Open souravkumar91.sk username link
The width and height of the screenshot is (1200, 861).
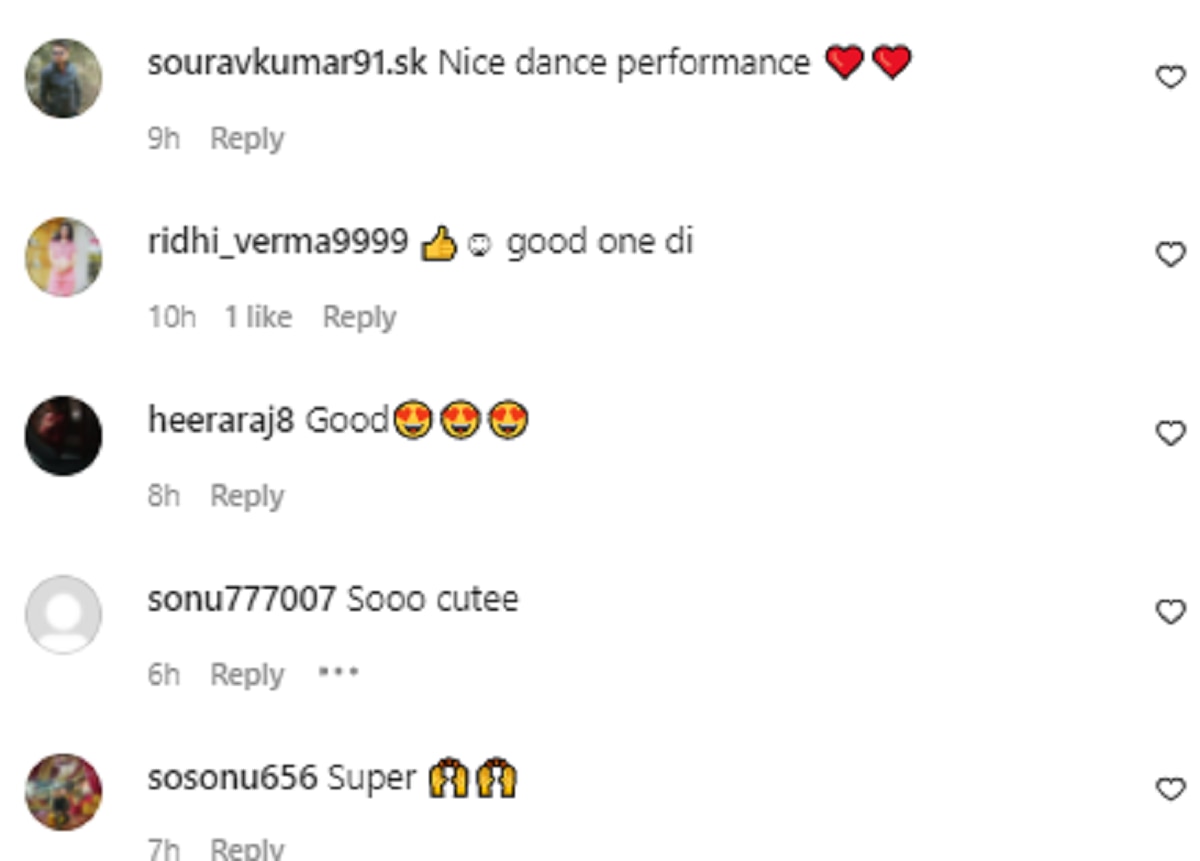click(287, 63)
